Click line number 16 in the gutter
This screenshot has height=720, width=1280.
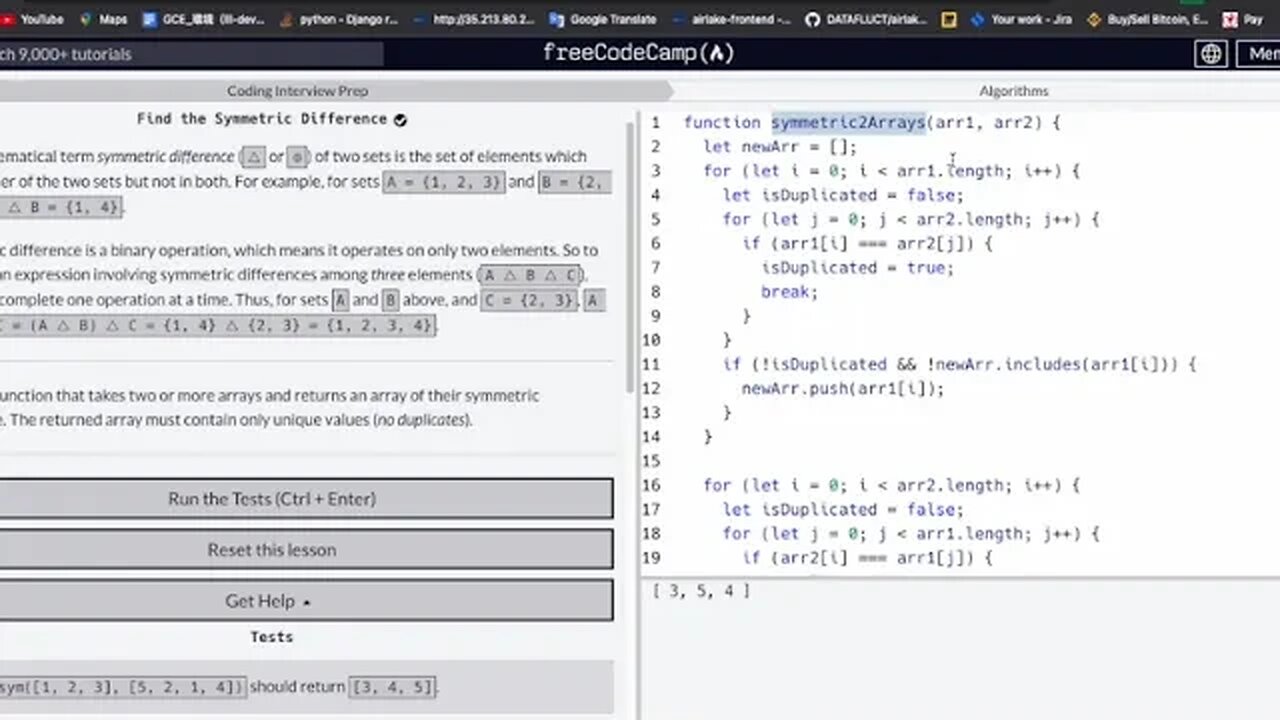[x=652, y=485]
